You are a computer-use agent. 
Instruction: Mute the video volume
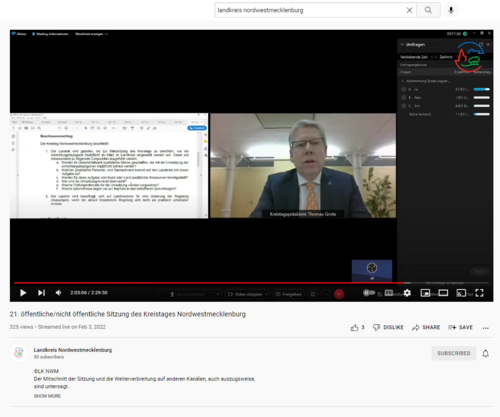(x=59, y=293)
